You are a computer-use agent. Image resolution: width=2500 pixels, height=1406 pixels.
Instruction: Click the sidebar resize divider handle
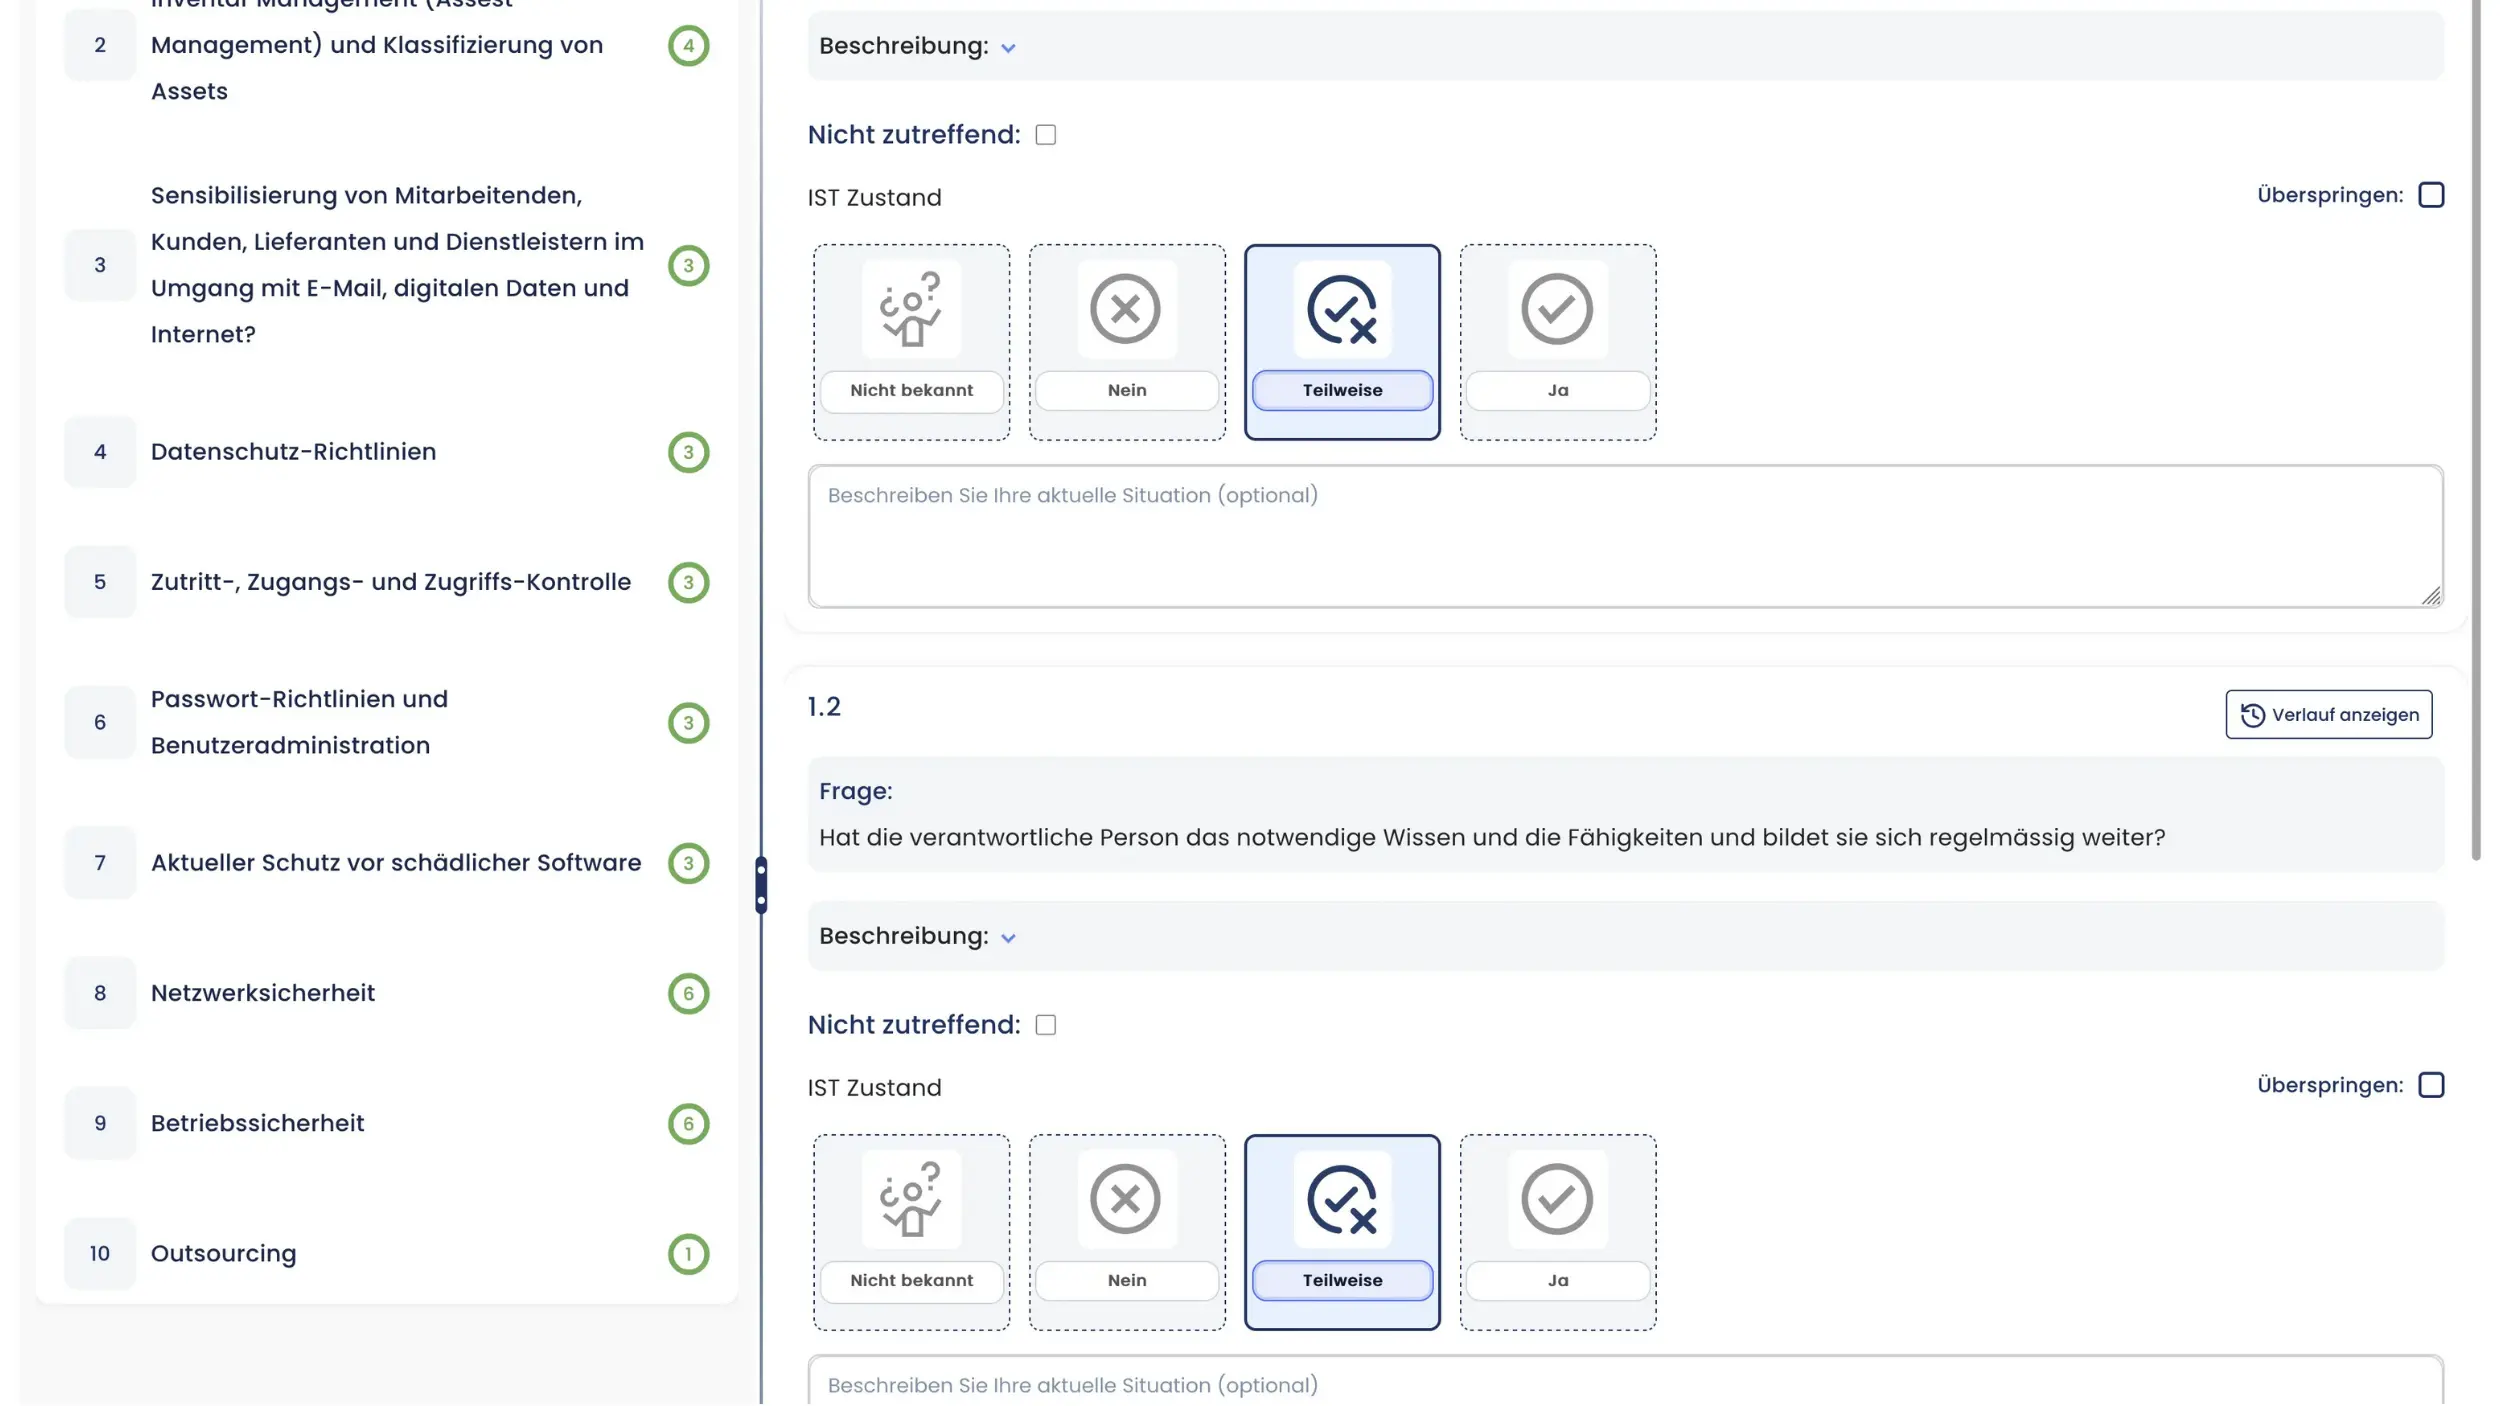[x=761, y=885]
